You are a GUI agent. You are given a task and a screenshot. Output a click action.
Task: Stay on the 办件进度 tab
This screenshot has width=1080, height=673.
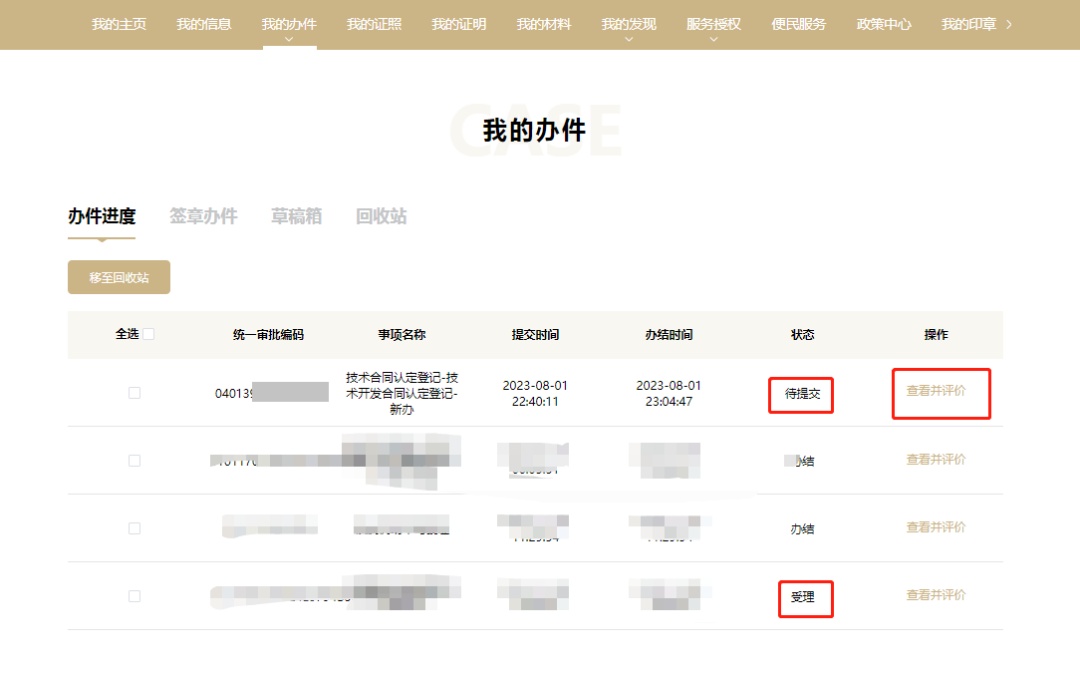(103, 215)
